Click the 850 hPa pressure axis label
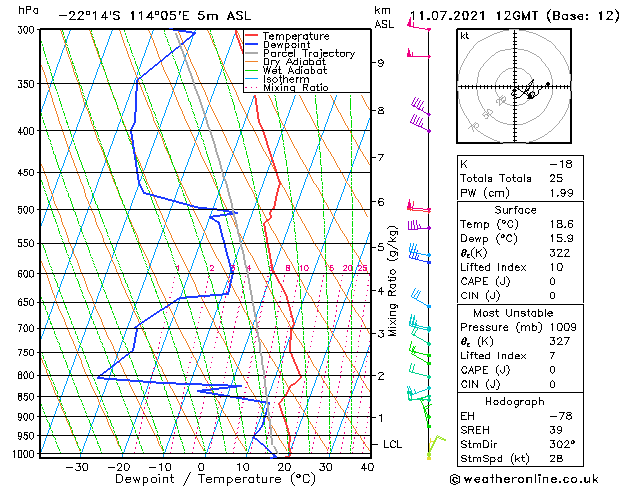 coord(27,397)
